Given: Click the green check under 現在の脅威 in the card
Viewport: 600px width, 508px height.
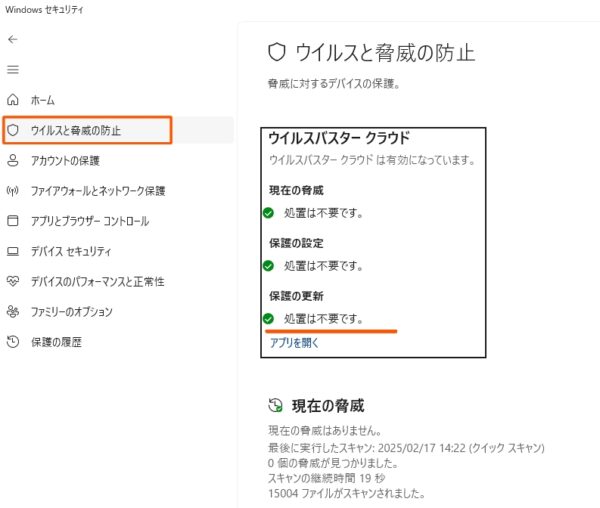Looking at the screenshot, I should 268,213.
